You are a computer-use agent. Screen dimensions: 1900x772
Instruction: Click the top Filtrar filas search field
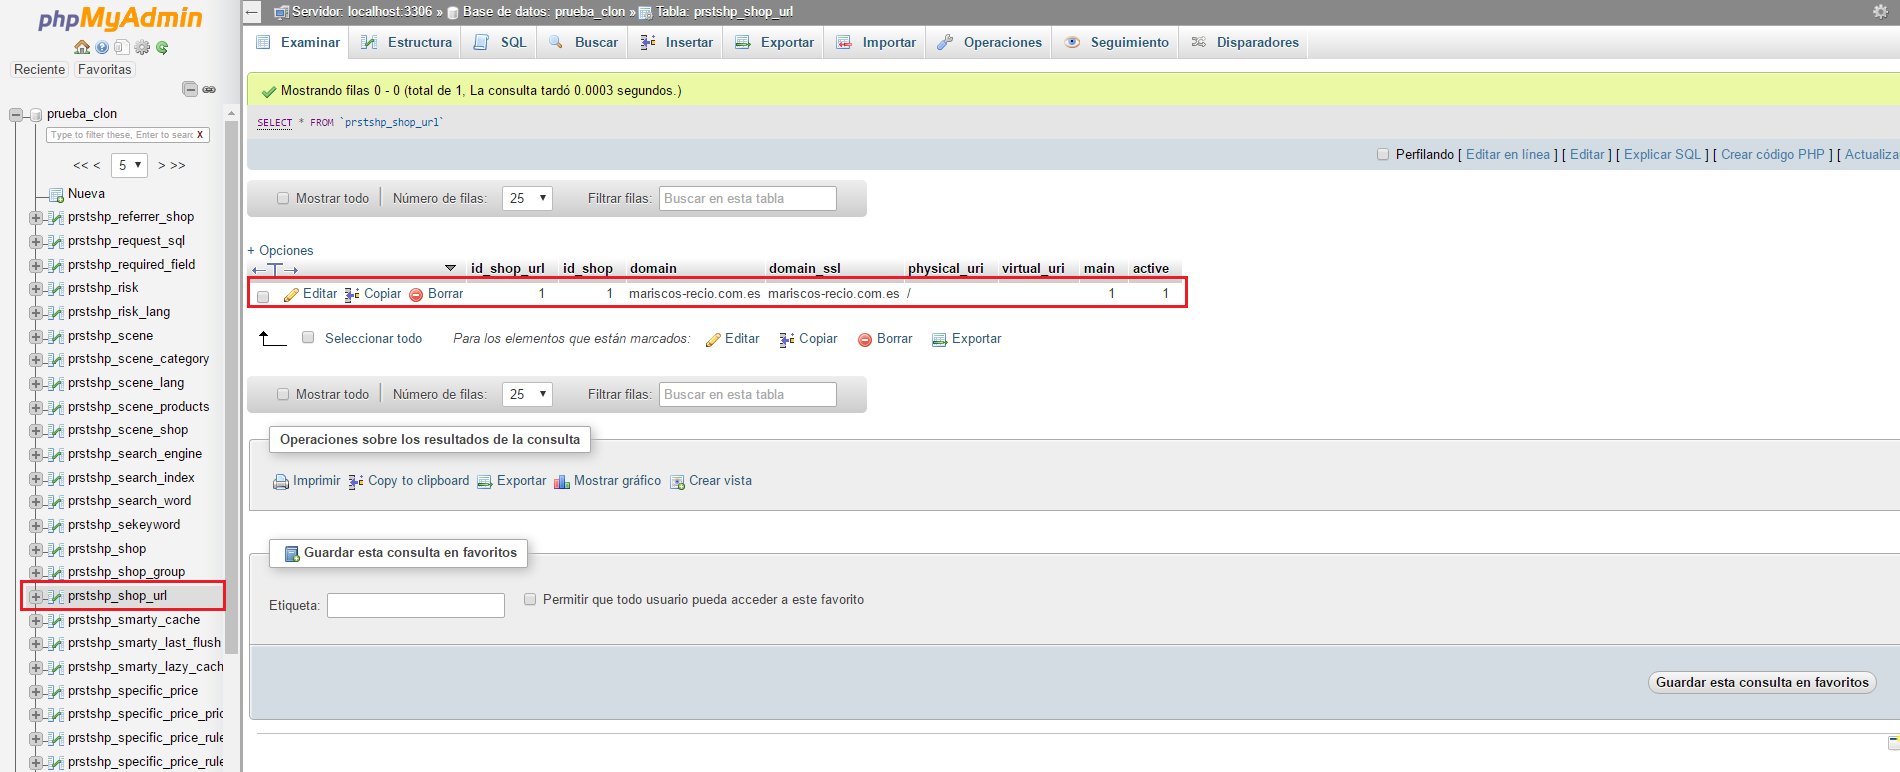(x=747, y=198)
